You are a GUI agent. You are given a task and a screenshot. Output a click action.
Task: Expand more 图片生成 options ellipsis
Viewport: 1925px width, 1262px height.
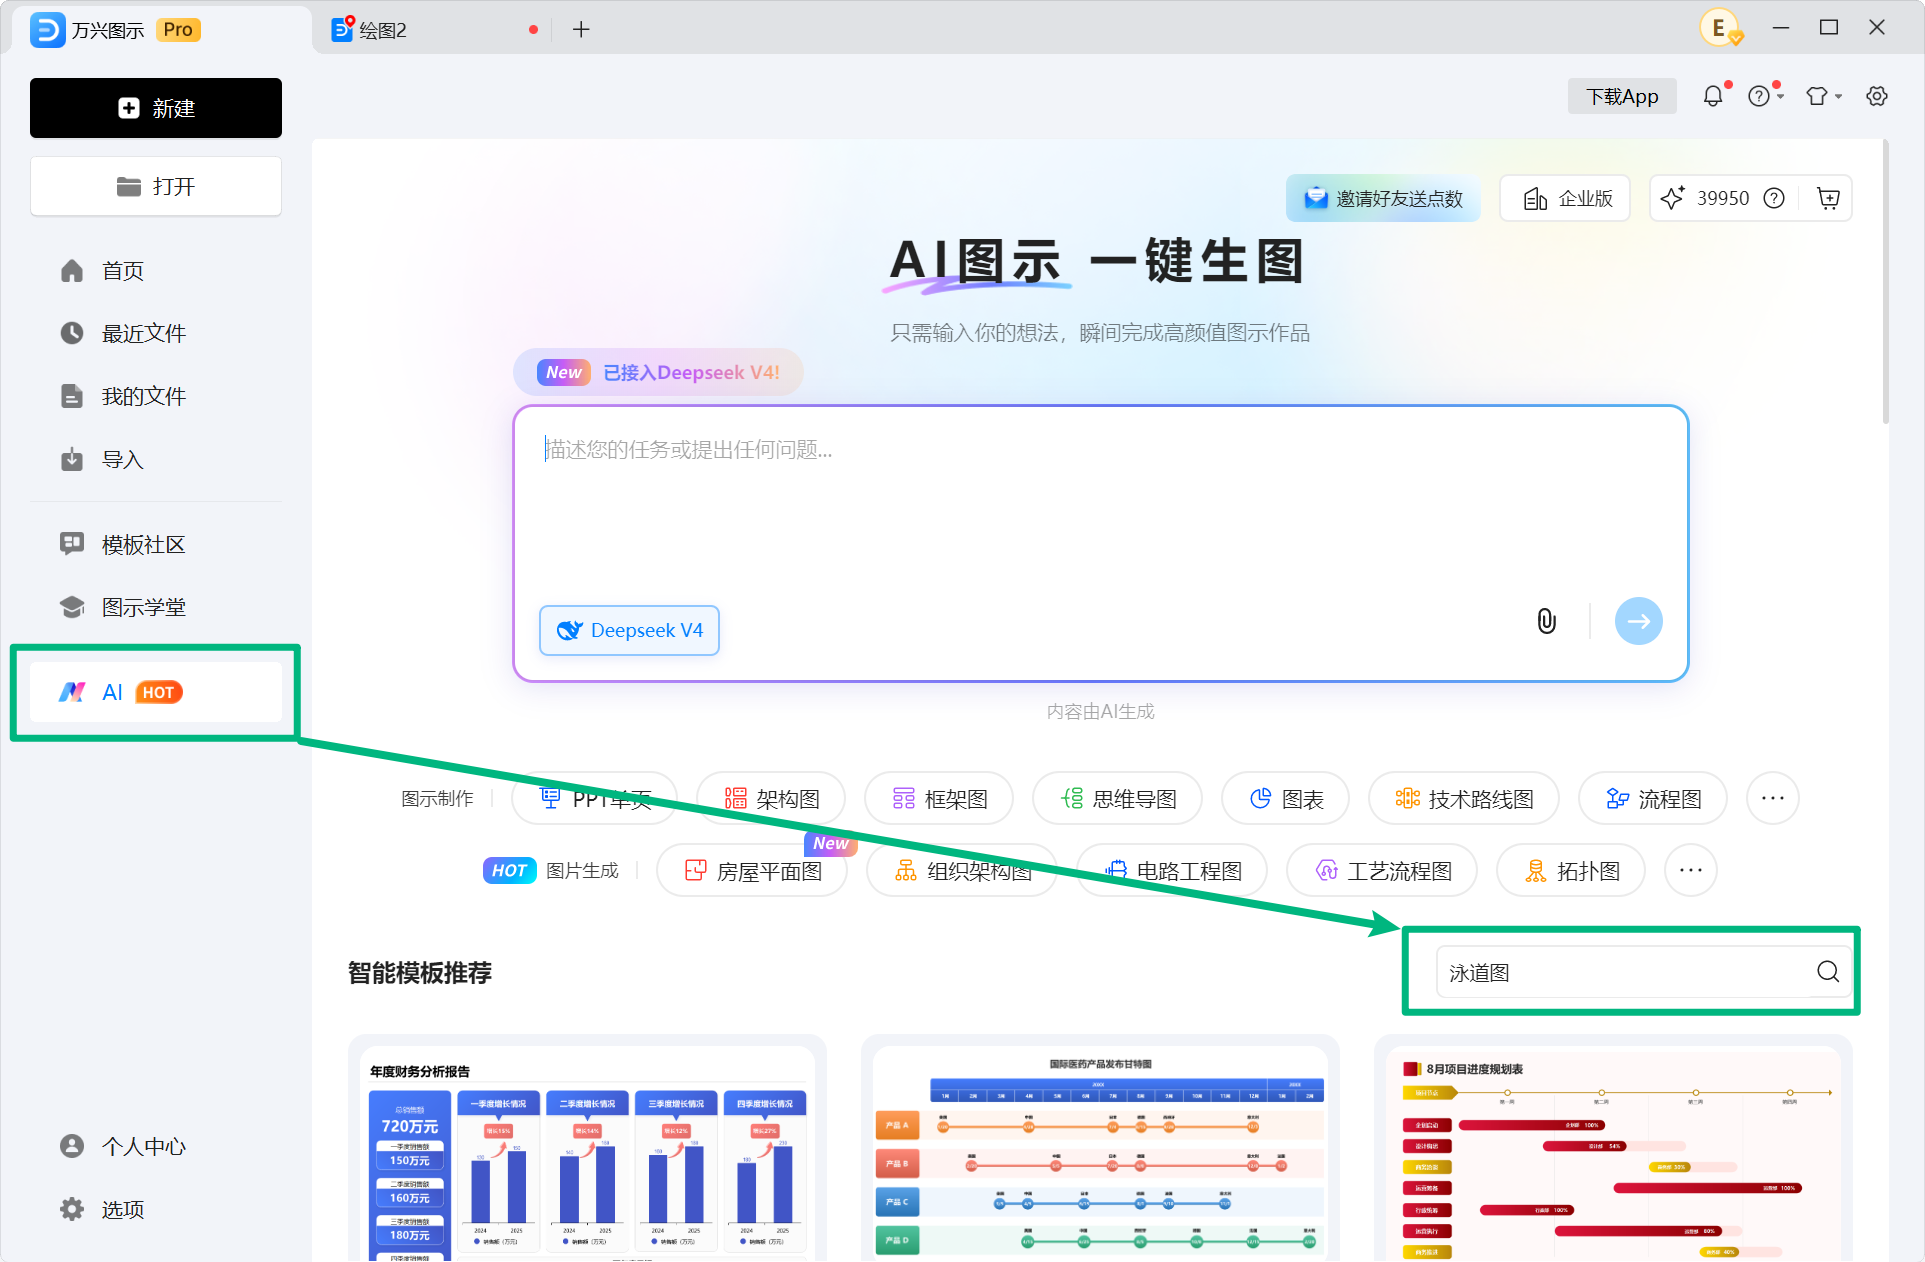(x=1691, y=870)
